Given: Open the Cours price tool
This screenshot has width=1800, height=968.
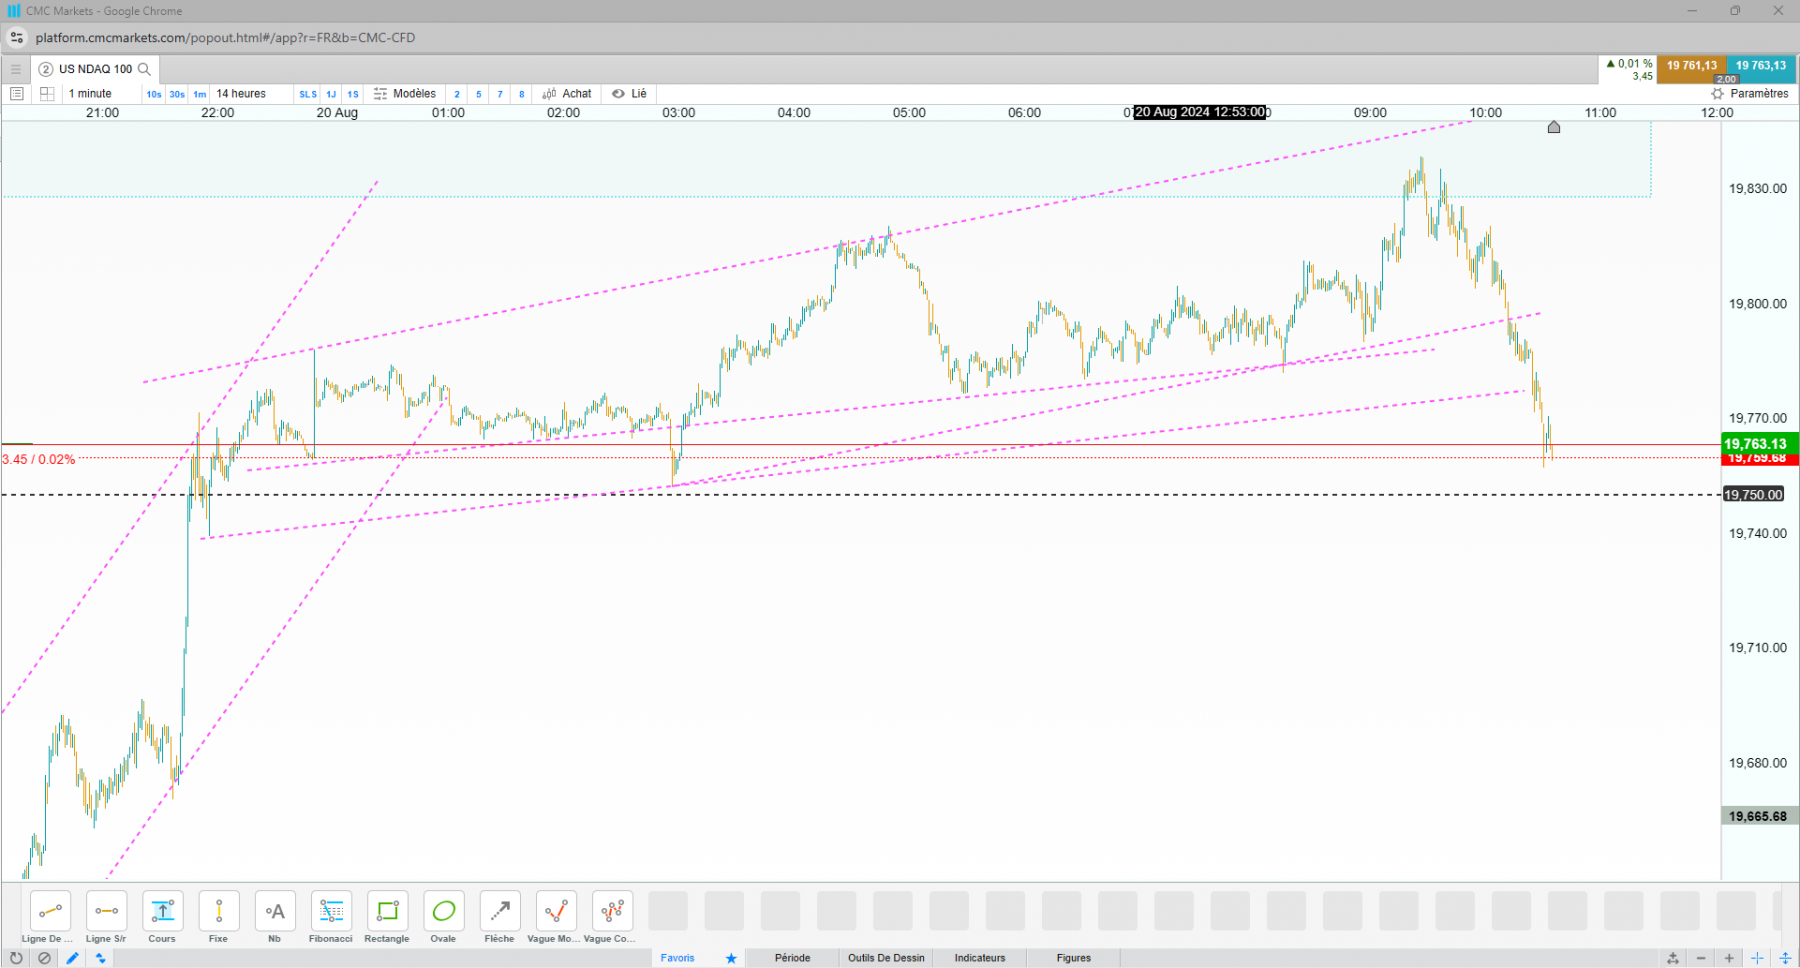Looking at the screenshot, I should coord(162,917).
